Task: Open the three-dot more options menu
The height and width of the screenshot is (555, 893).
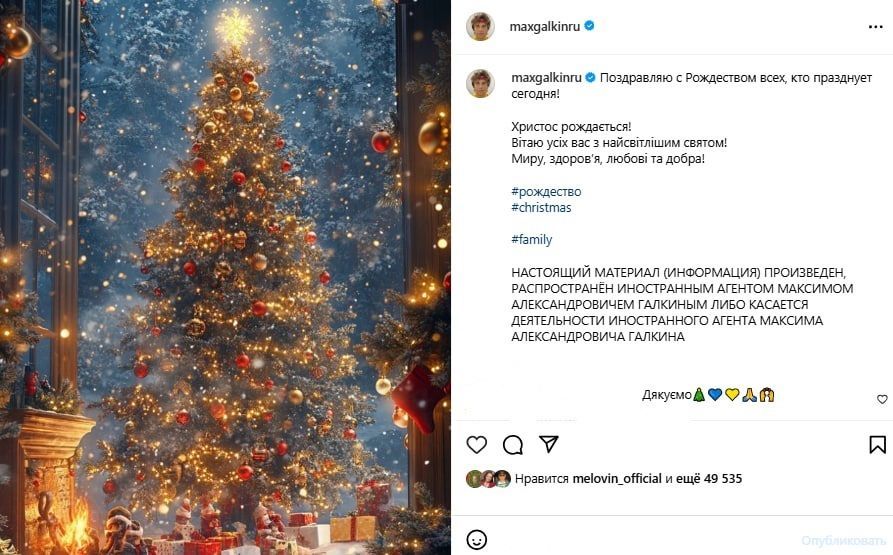Action: click(x=875, y=27)
